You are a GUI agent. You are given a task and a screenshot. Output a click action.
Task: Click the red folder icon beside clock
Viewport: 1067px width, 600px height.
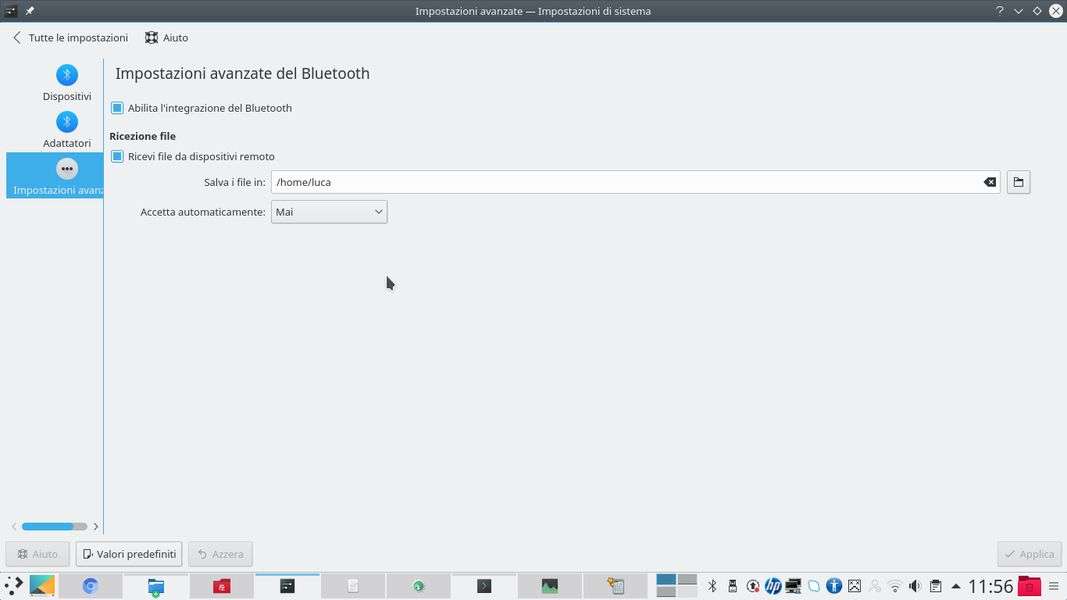coord(1030,586)
